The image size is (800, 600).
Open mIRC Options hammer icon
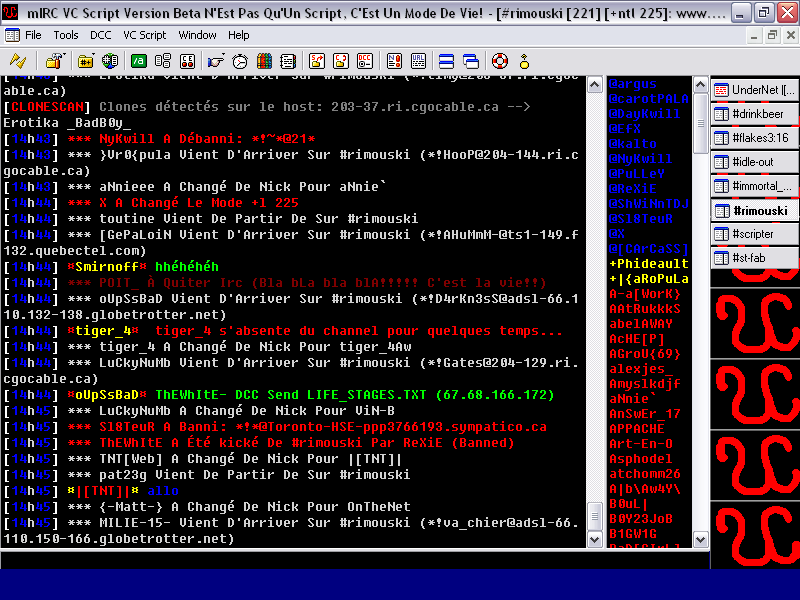(x=55, y=61)
